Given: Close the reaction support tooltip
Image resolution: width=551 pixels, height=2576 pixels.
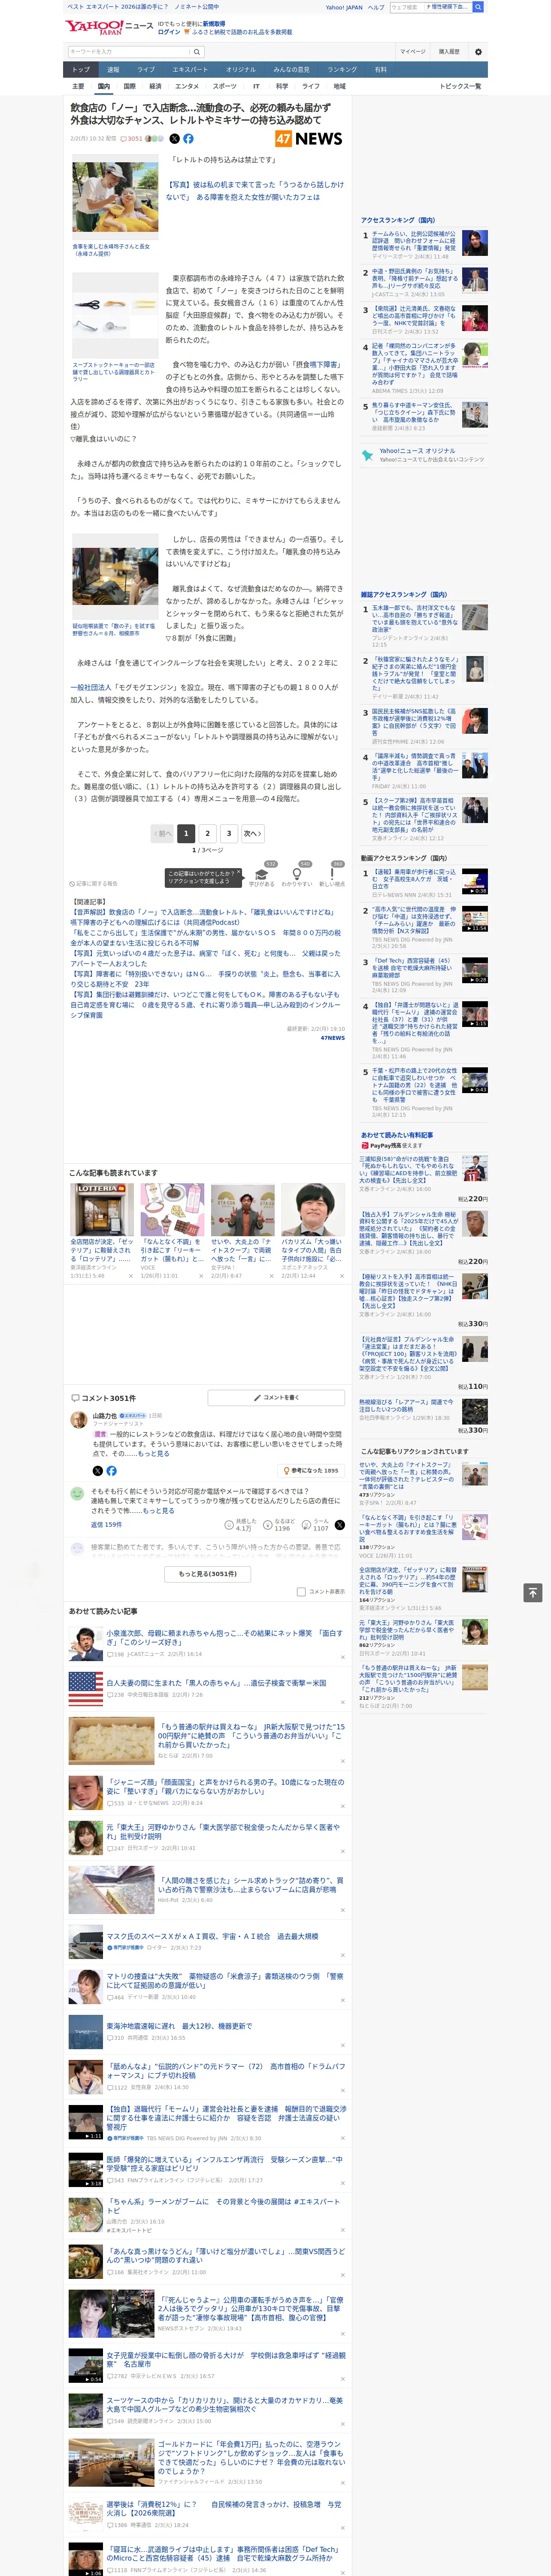Looking at the screenshot, I should pyautogui.click(x=239, y=873).
